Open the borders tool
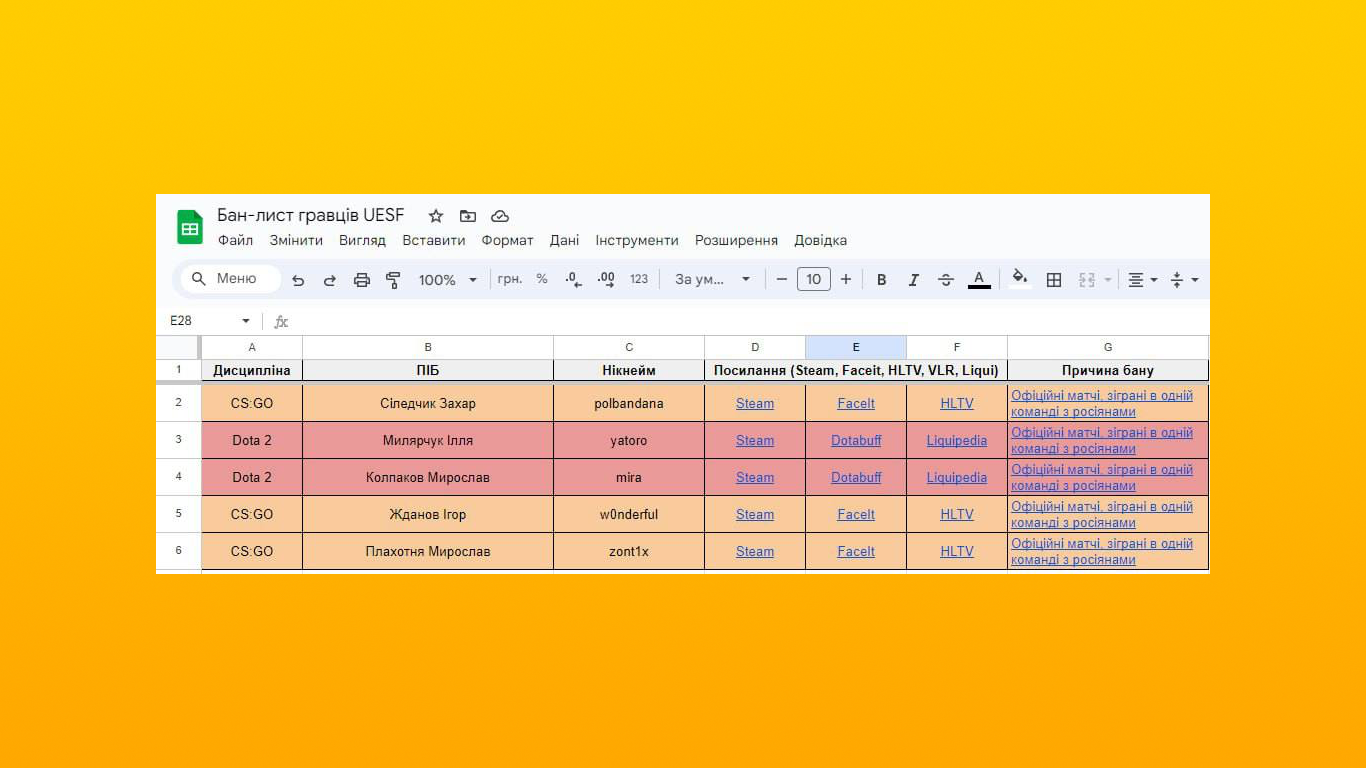 click(1053, 280)
